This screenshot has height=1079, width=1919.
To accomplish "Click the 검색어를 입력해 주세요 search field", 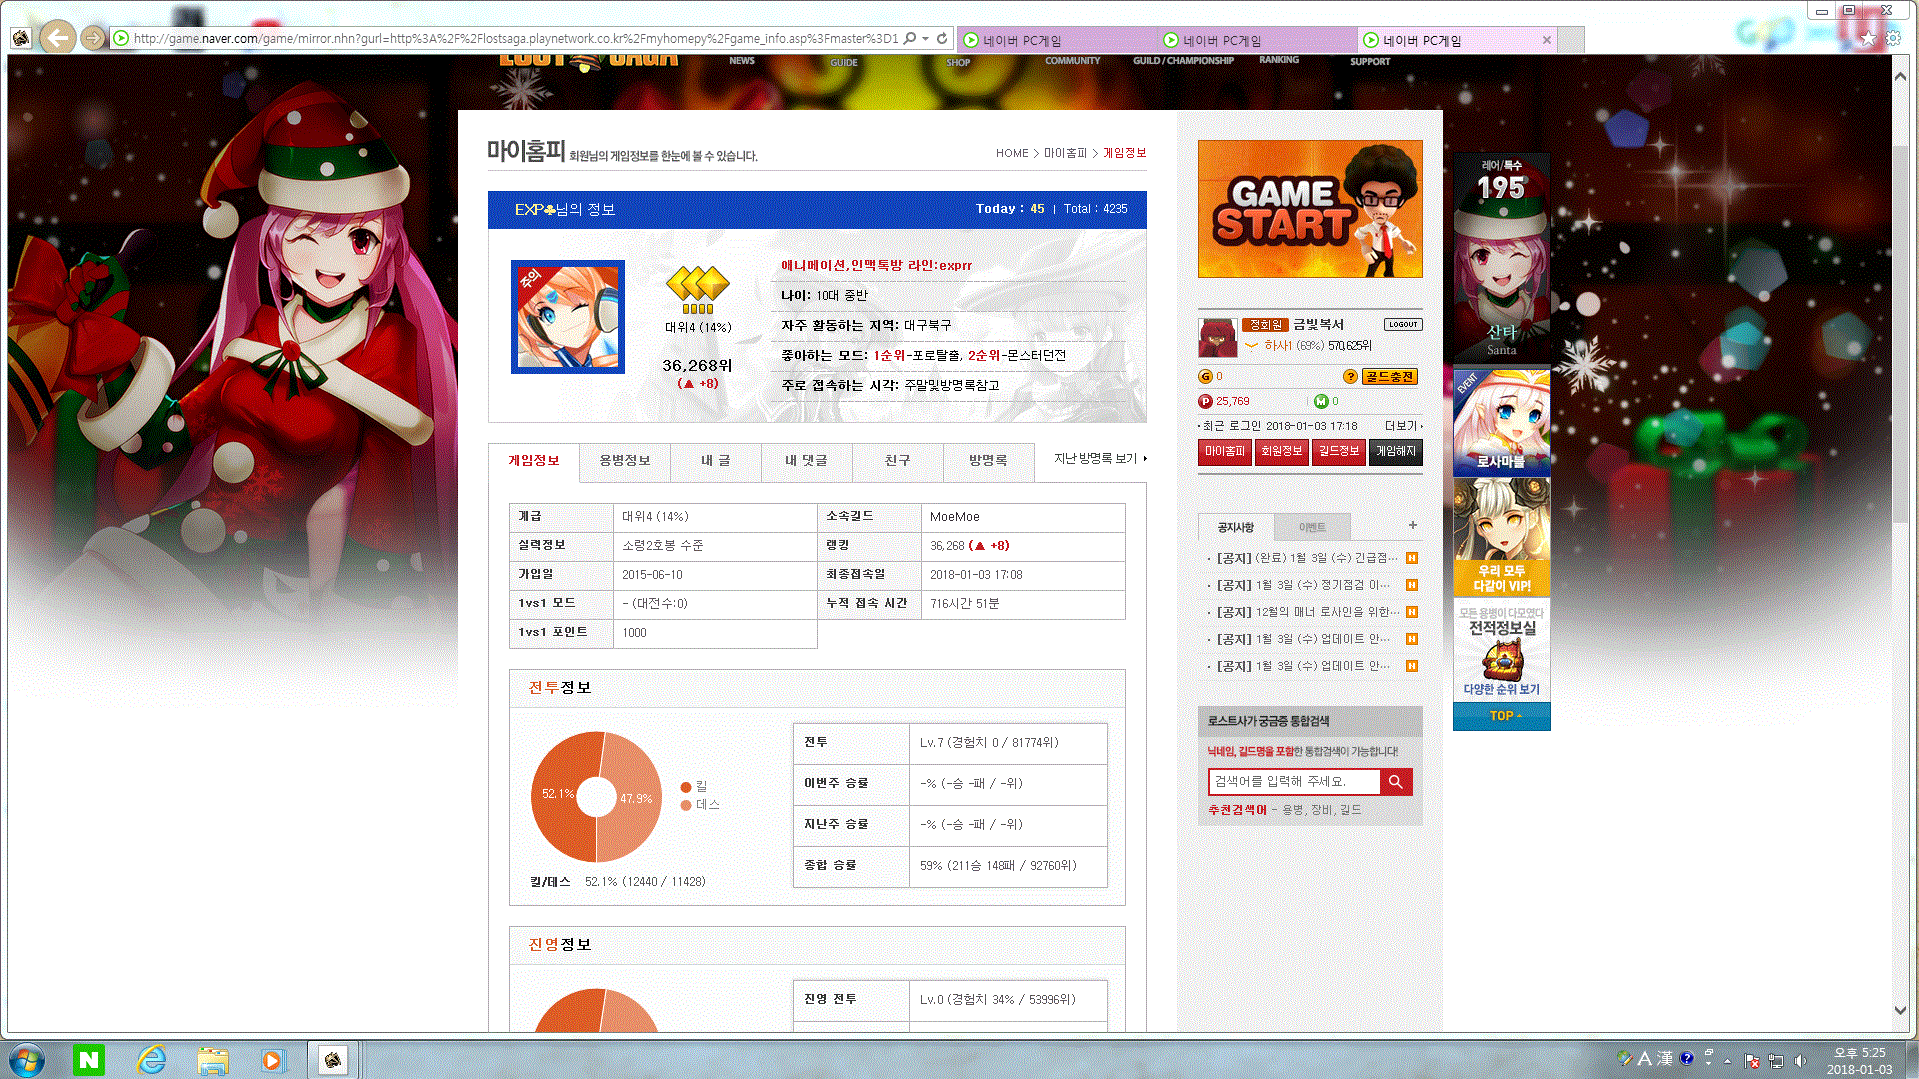I will click(x=1293, y=782).
